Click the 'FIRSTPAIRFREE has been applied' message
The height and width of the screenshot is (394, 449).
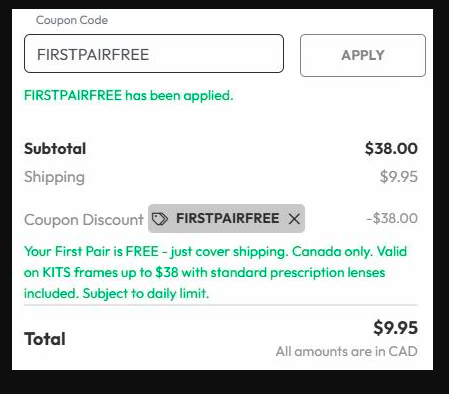pos(129,96)
